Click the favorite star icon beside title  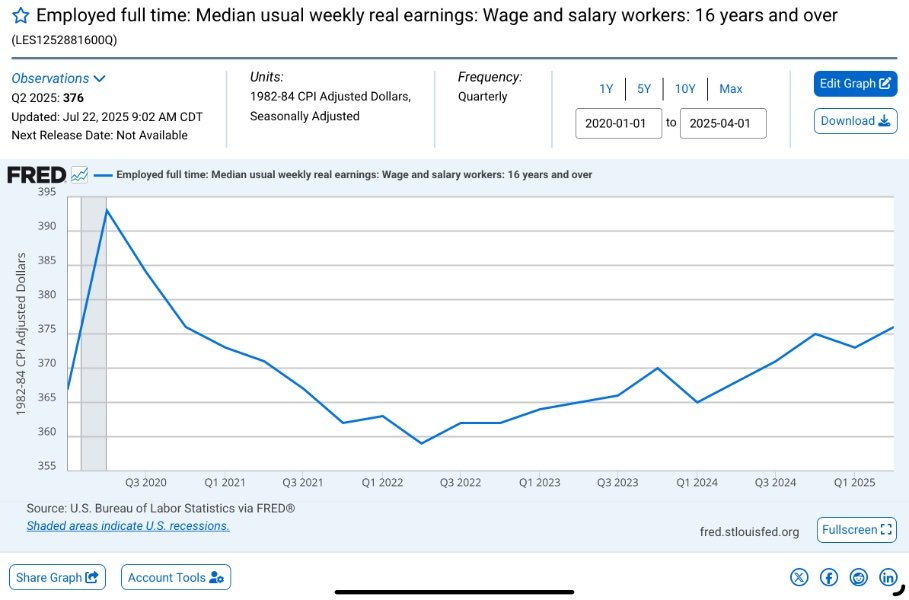[20, 17]
